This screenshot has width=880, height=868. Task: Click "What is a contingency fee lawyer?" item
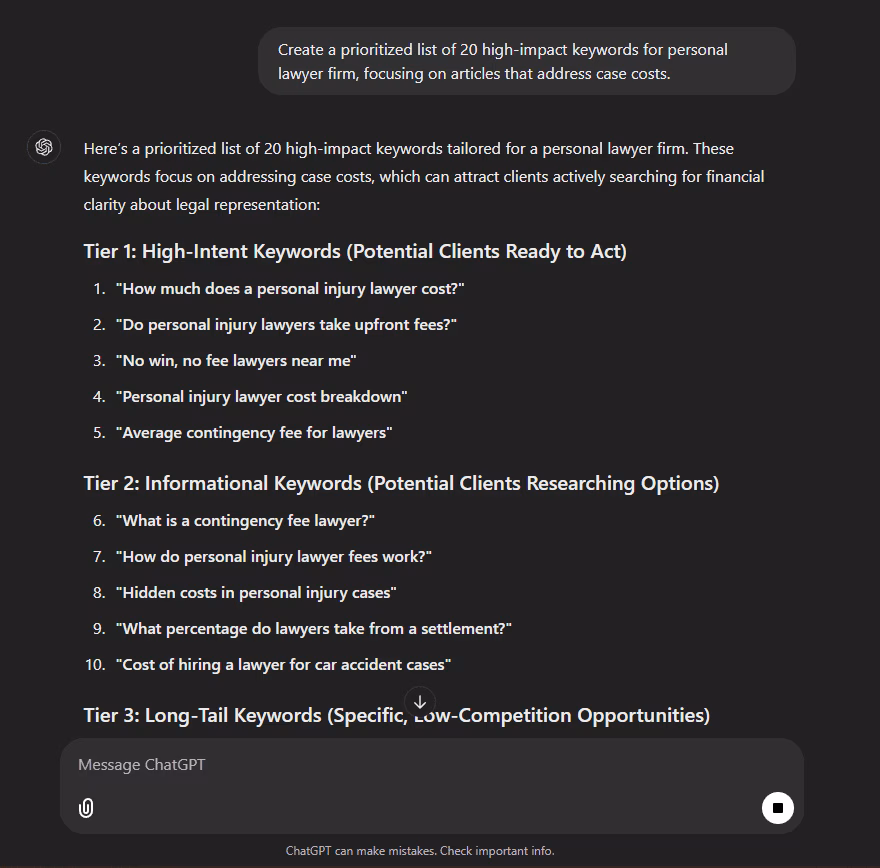tap(245, 520)
